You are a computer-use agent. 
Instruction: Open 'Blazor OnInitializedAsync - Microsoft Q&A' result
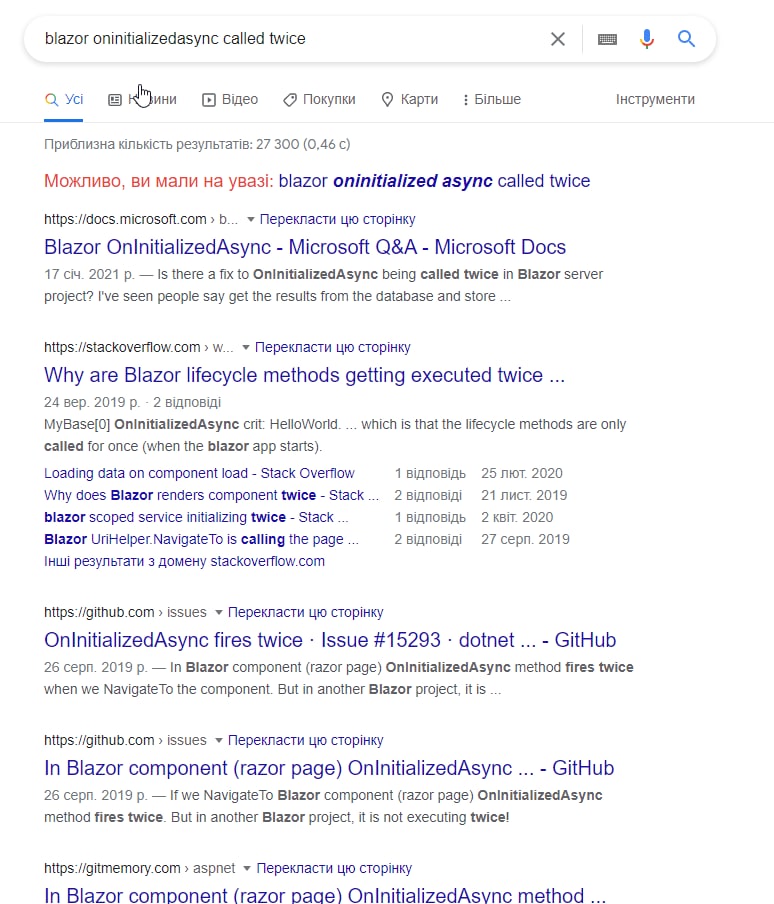click(305, 247)
